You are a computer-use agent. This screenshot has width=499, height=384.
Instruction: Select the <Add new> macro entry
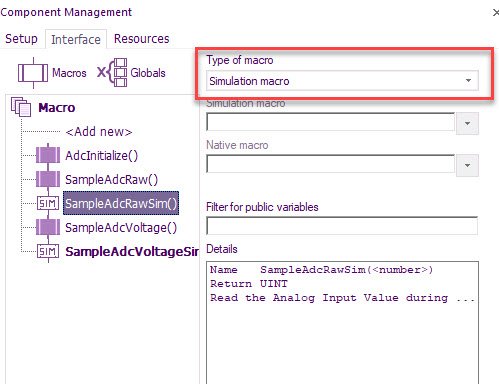pos(99,132)
